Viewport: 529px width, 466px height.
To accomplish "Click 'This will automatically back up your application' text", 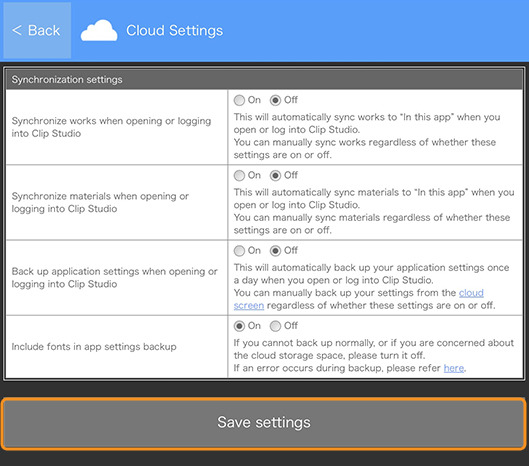I will coord(371,286).
